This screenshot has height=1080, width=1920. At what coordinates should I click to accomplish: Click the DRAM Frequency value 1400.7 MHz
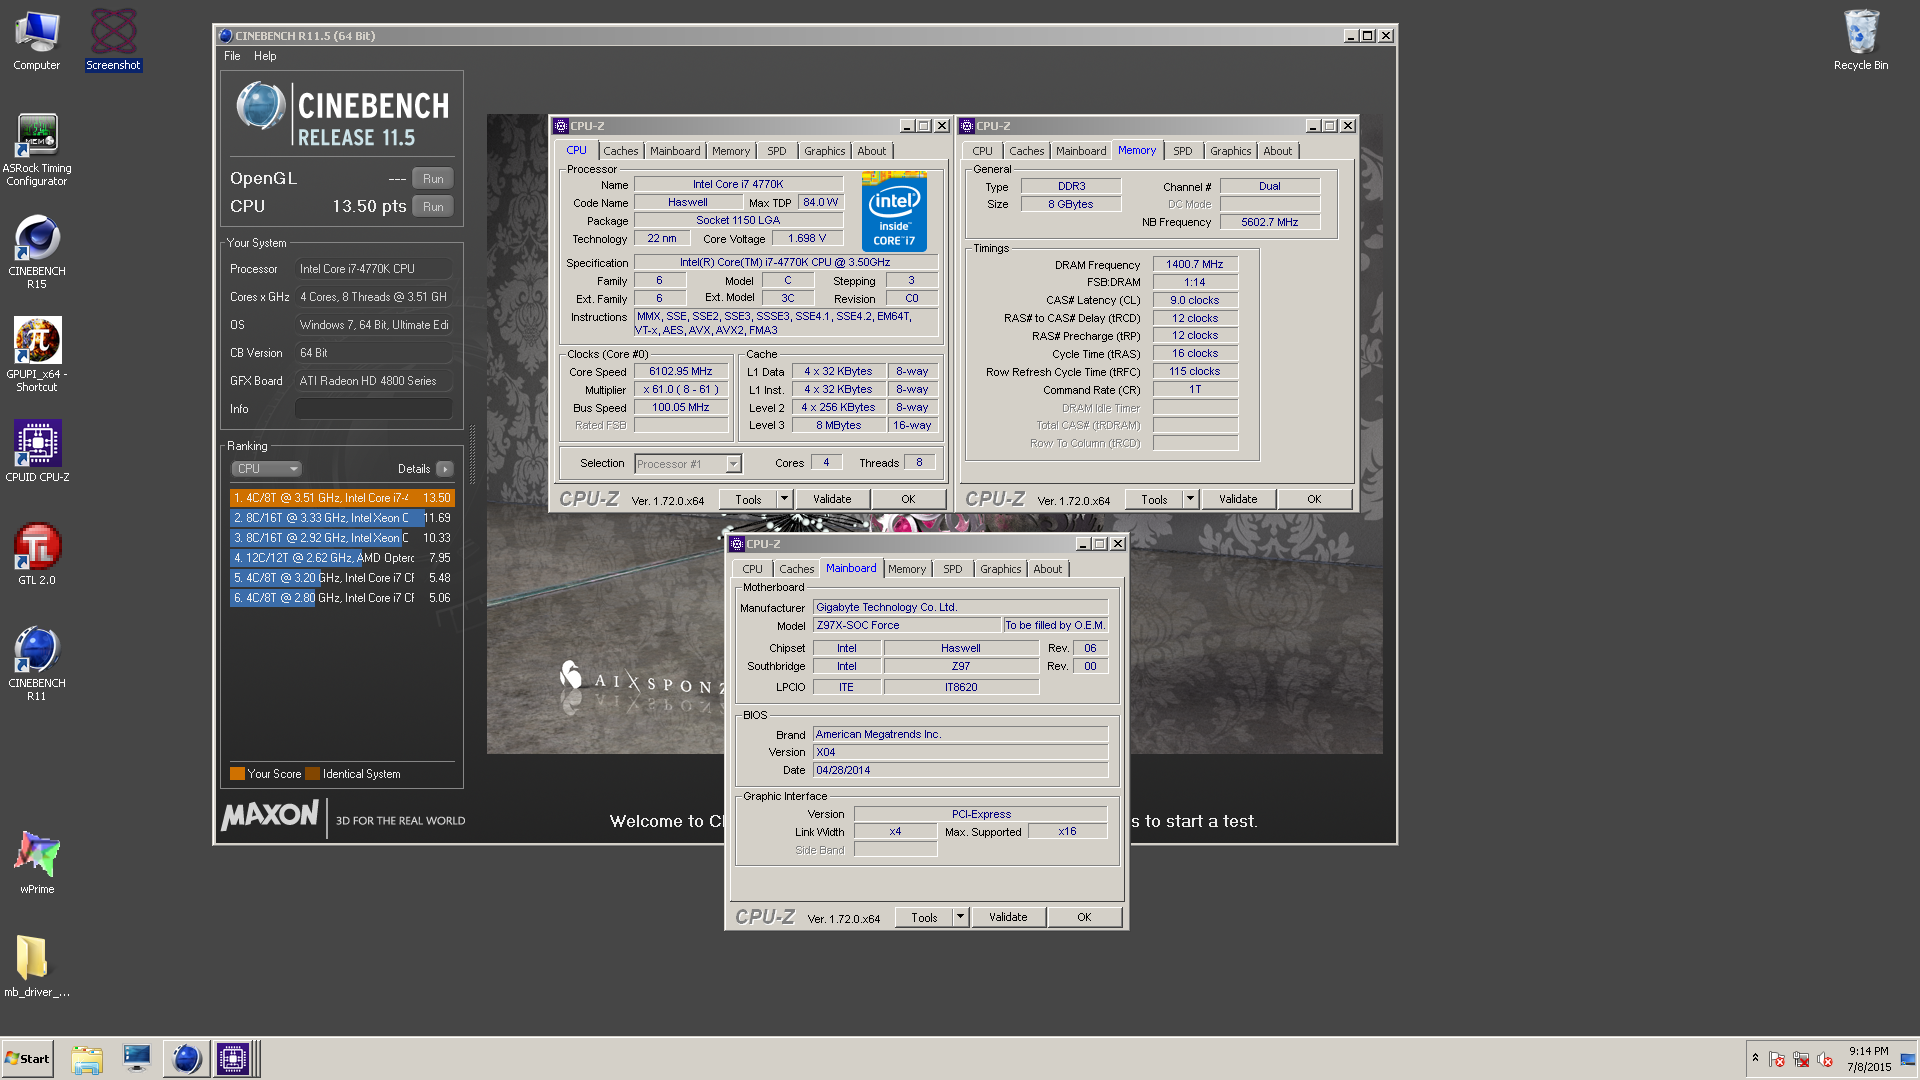click(1195, 265)
